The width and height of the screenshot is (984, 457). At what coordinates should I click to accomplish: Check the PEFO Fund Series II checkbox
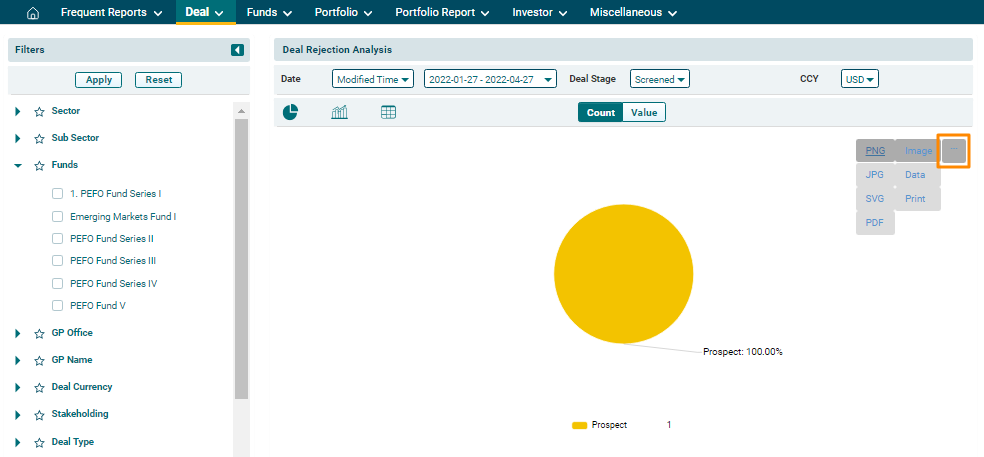click(x=58, y=239)
